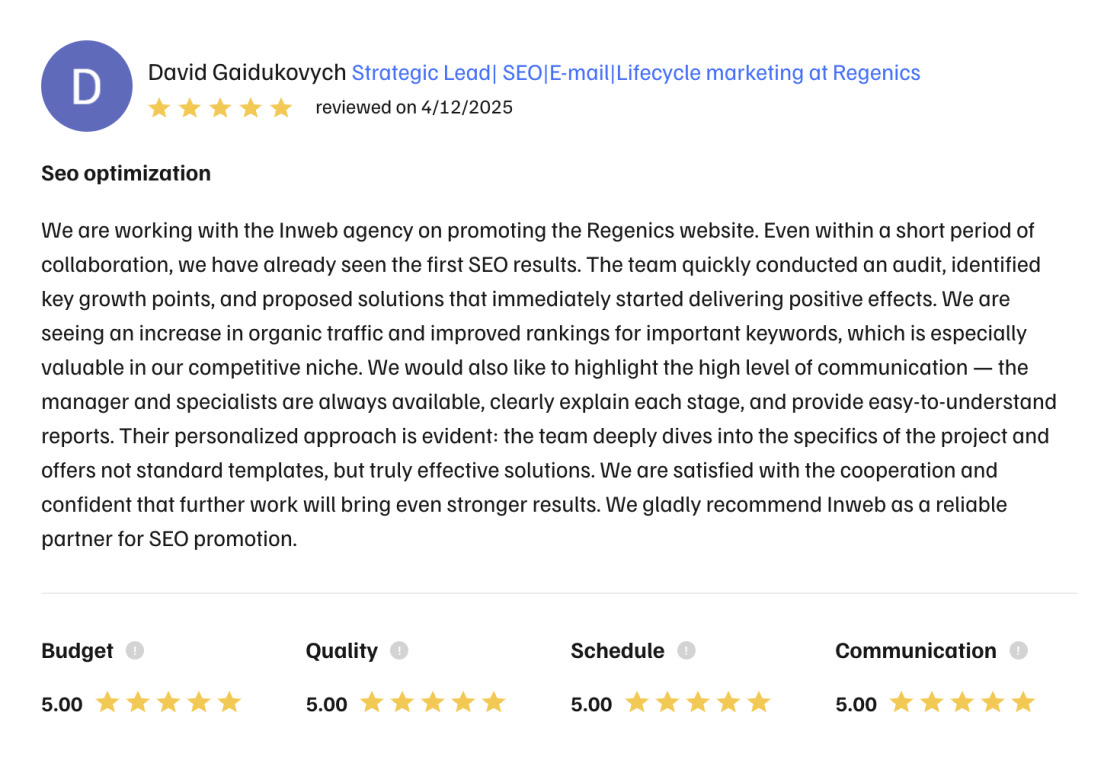Viewport: 1120px width, 757px height.
Task: Open the Strategic Lead at Regenics link
Action: [x=635, y=73]
